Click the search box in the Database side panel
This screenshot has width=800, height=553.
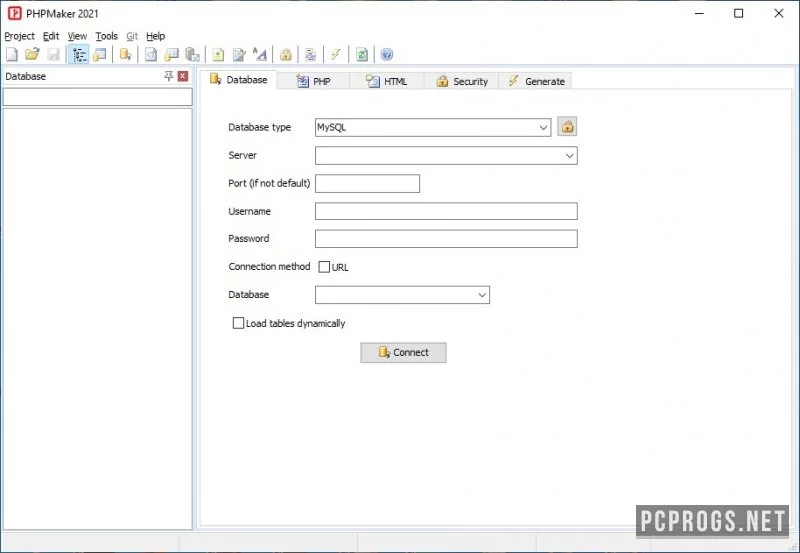click(x=97, y=97)
